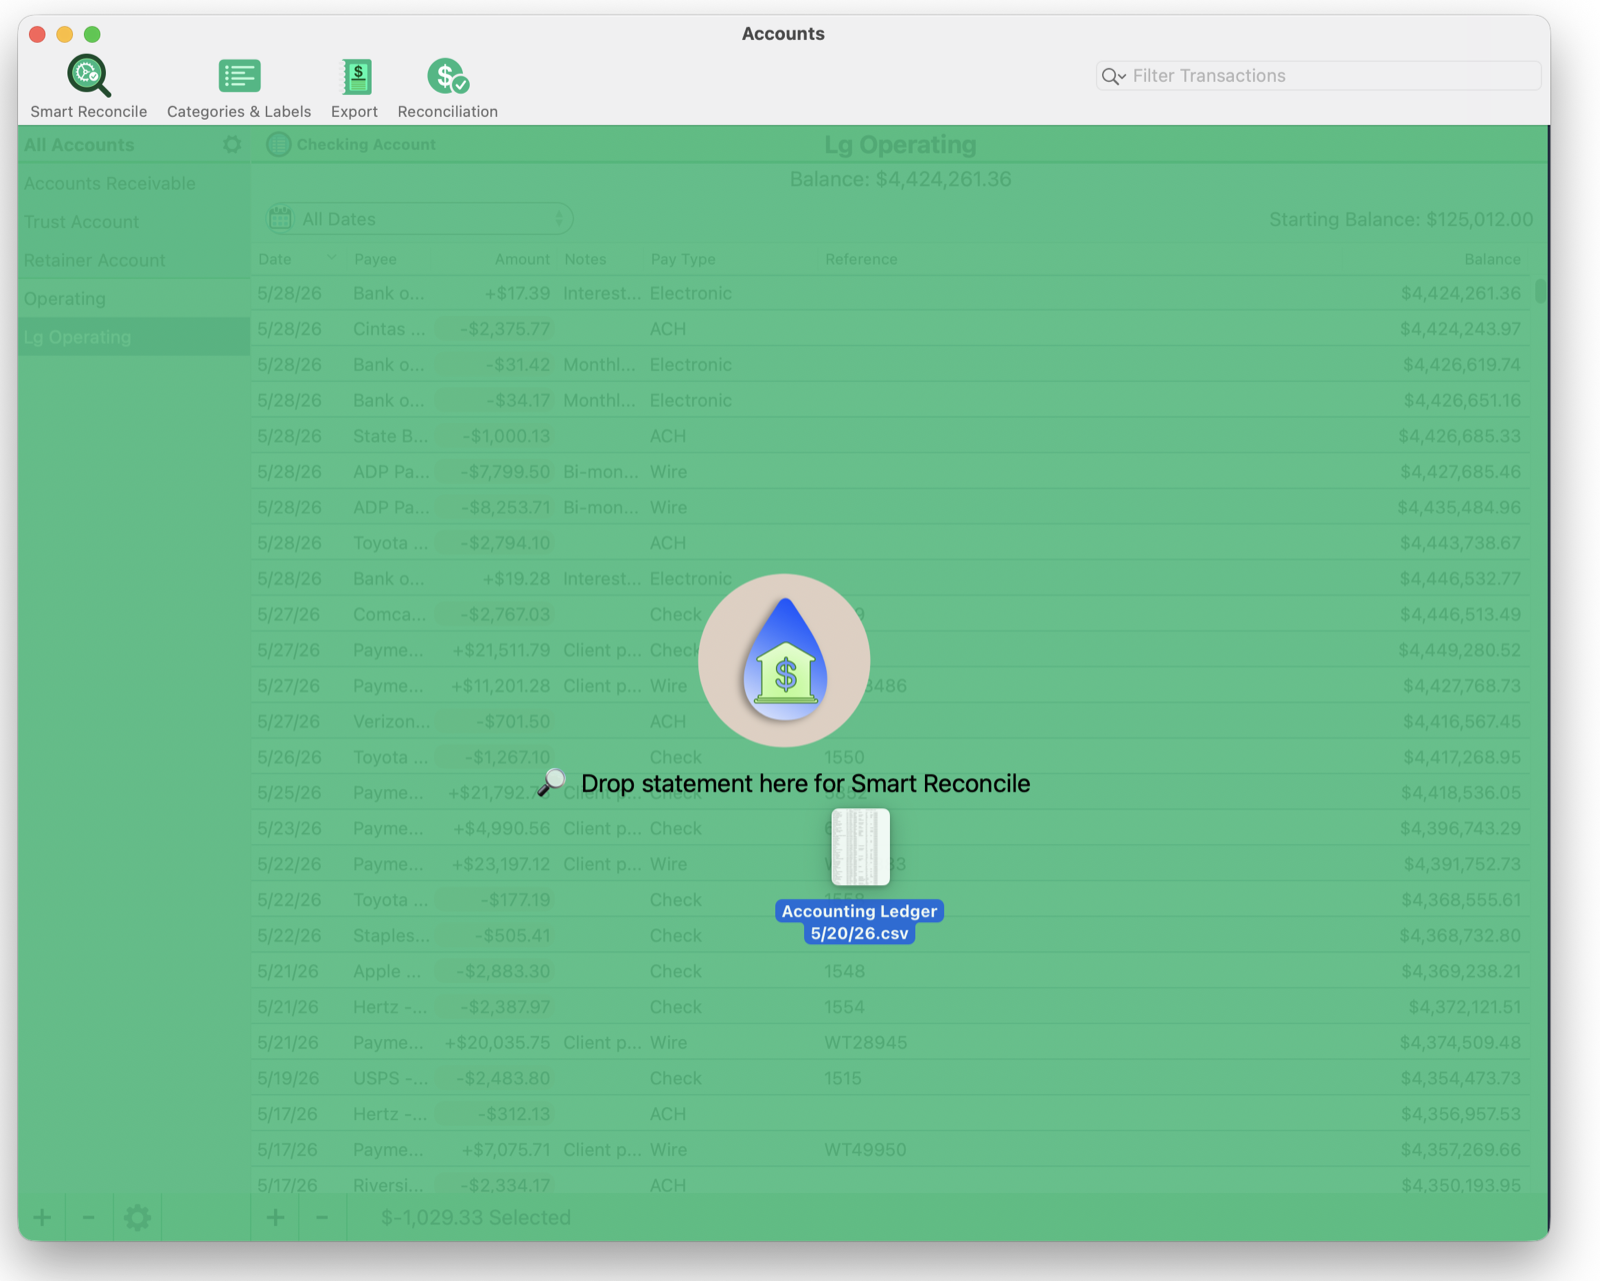Click the $-1,029.33 Selected status text

476,1217
